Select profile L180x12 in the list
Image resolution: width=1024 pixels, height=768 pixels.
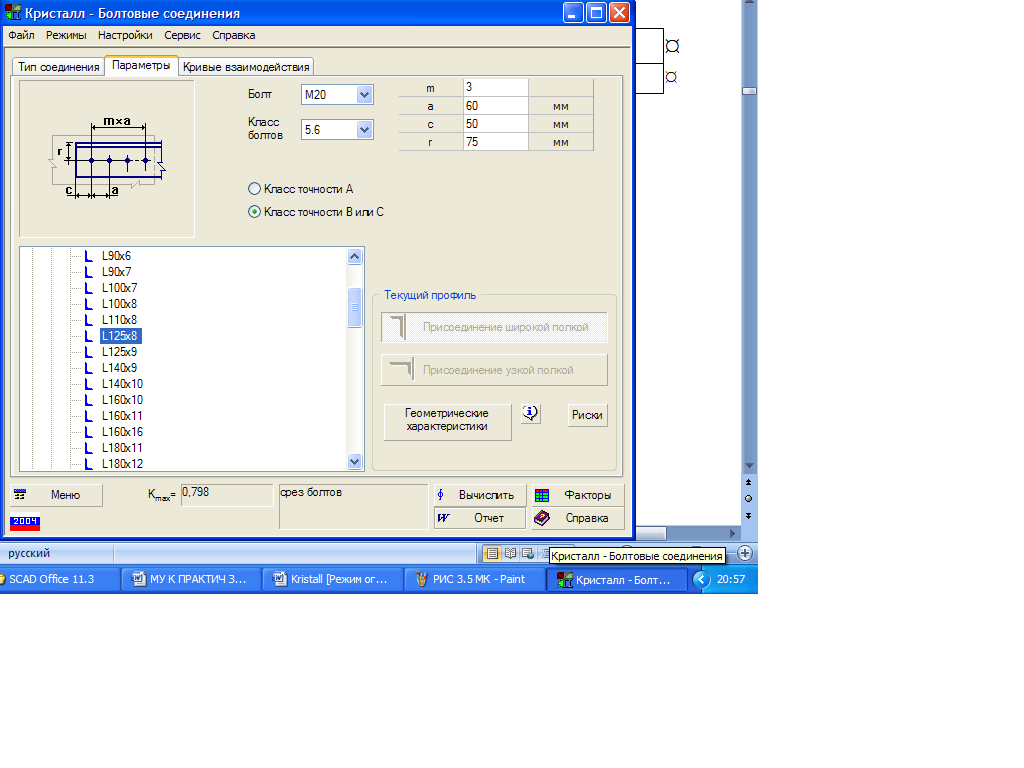pos(122,464)
